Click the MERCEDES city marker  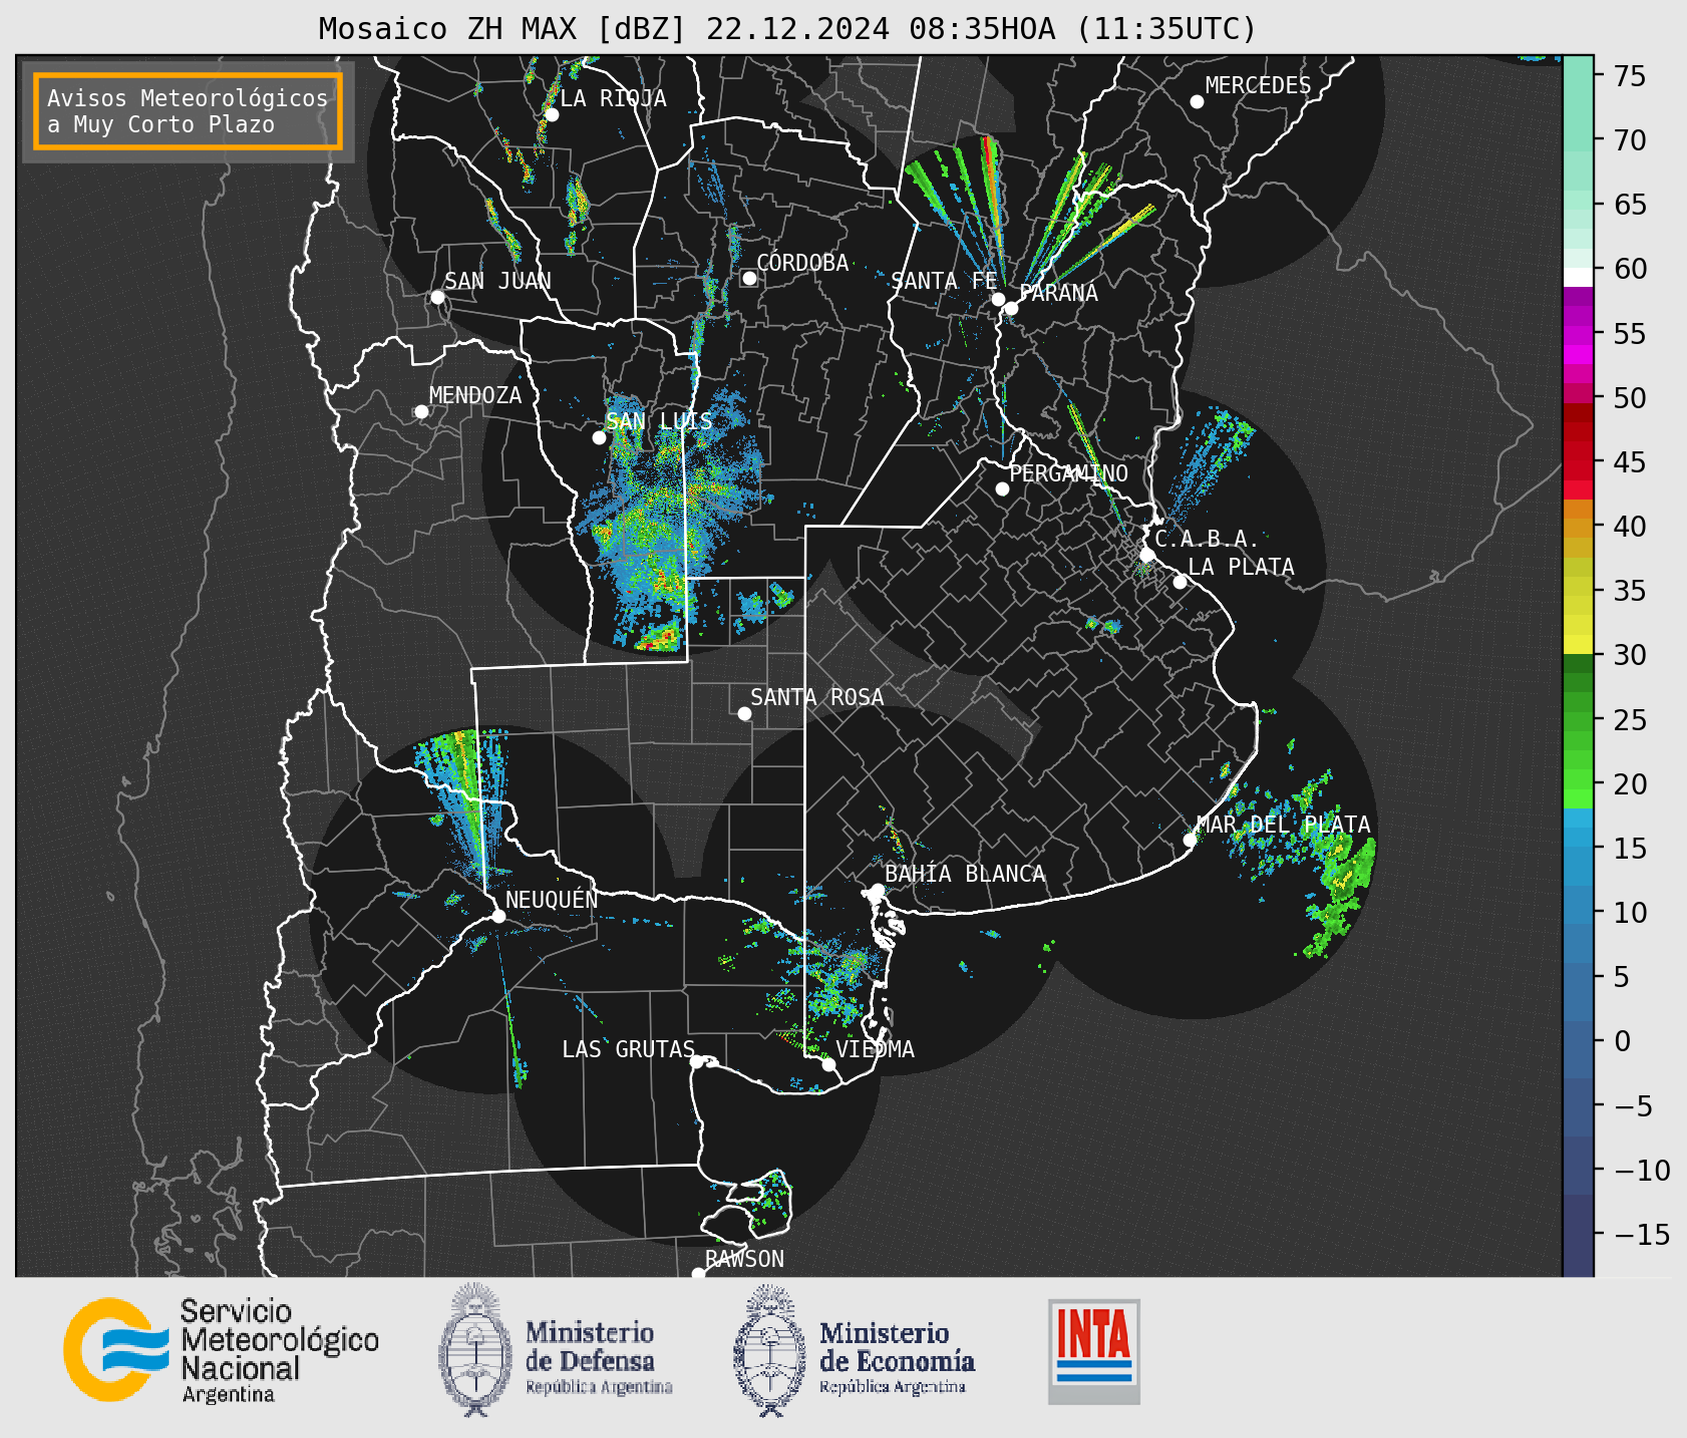1197,102
